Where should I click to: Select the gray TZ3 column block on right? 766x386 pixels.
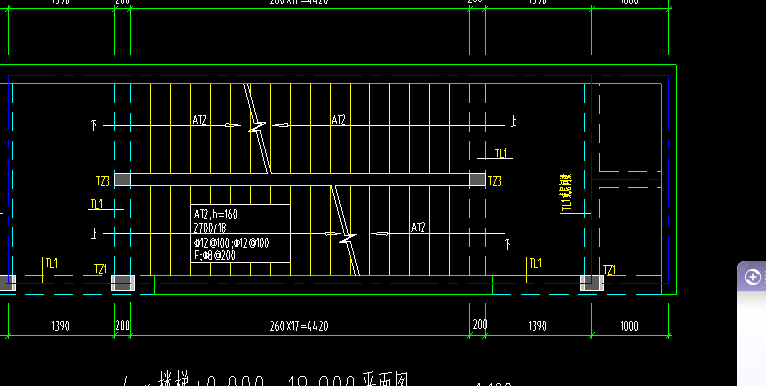[477, 179]
